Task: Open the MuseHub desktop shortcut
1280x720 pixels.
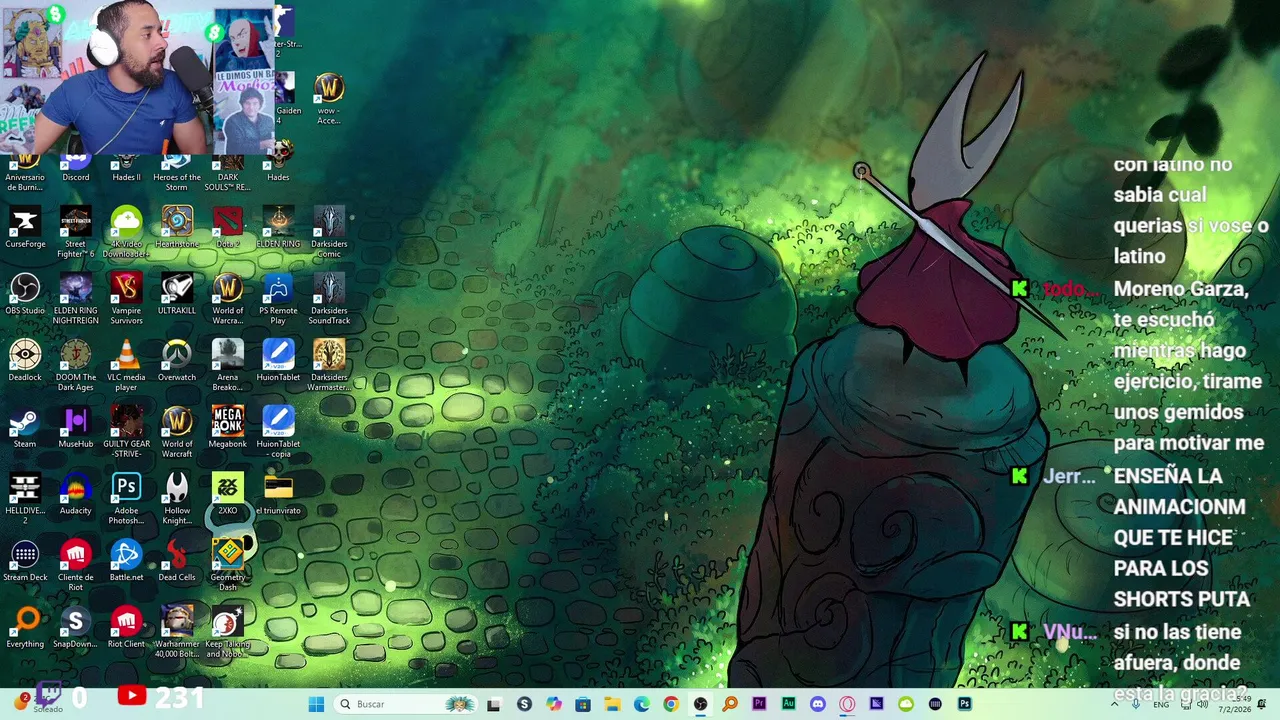Action: pos(76,428)
